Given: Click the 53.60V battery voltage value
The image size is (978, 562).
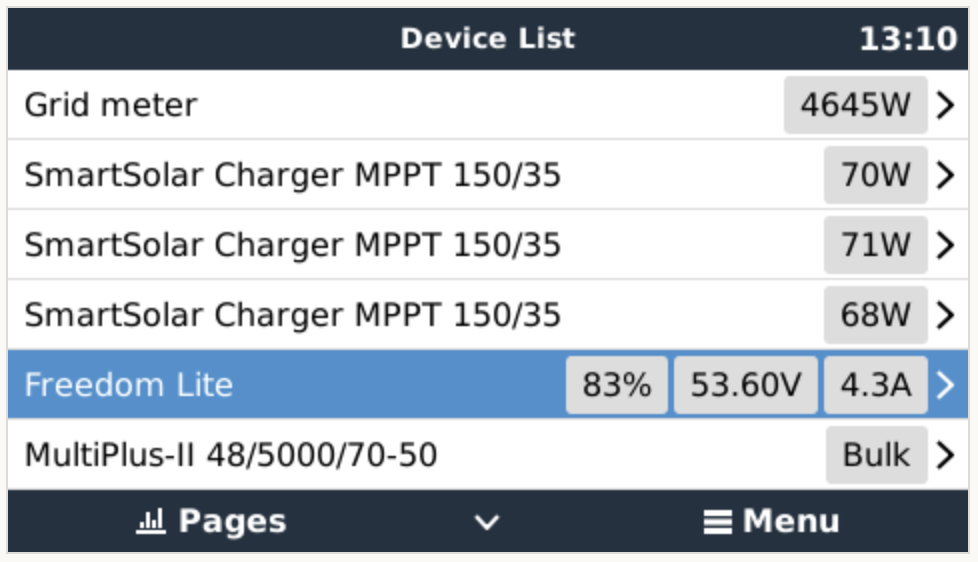Looking at the screenshot, I should tap(745, 385).
